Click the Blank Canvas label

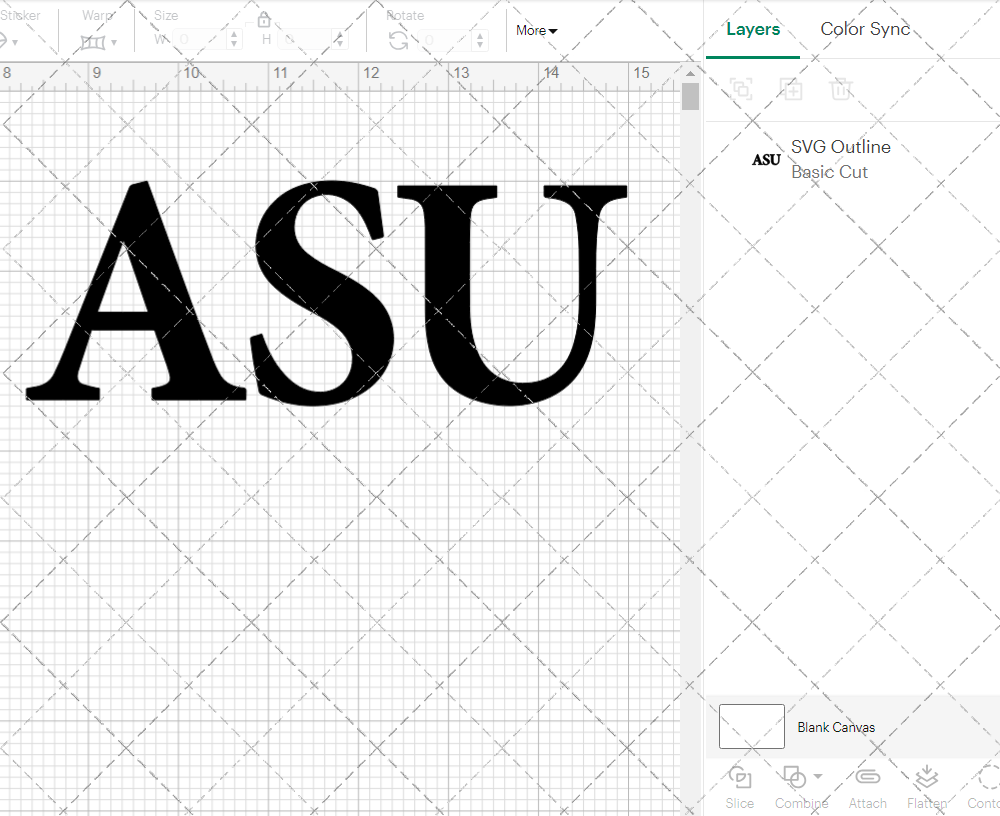tap(836, 727)
